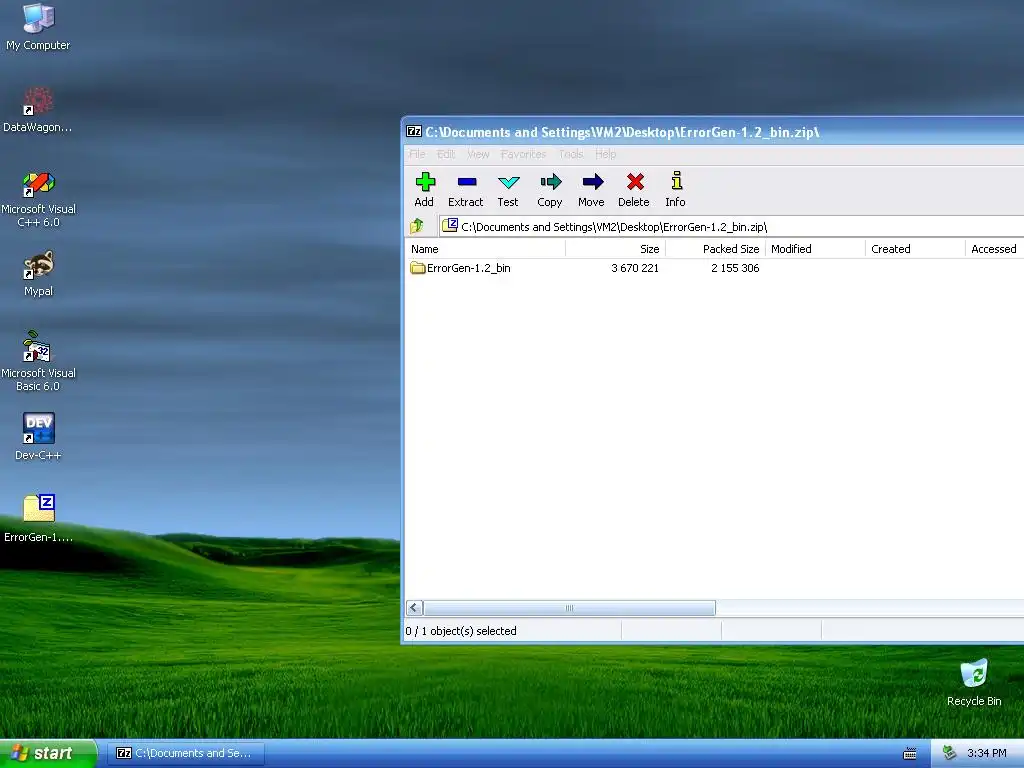Select Microsoft Visual Basic 6.0 shortcut
The image size is (1024, 768).
pyautogui.click(x=38, y=362)
